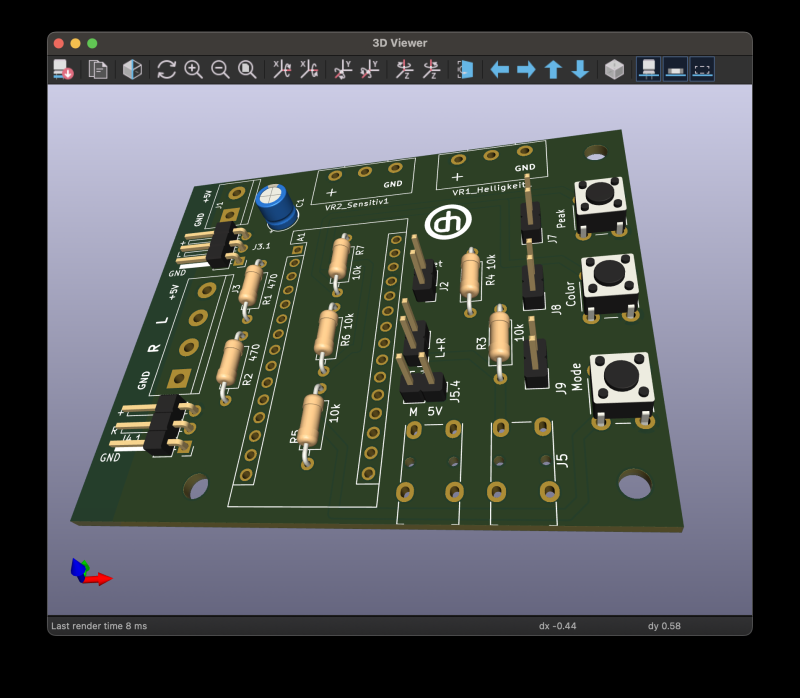Image resolution: width=800 pixels, height=698 pixels.
Task: Pan the board down with arrow
Action: [580, 69]
